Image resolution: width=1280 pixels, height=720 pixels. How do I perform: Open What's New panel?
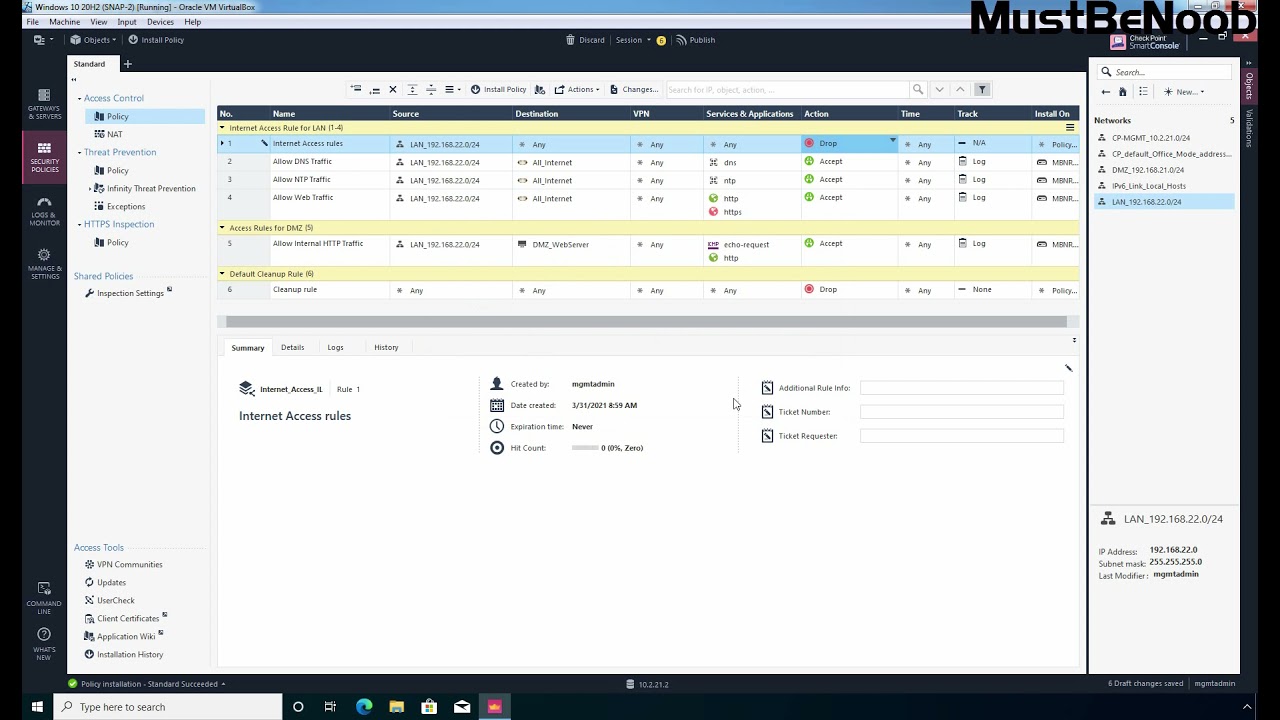coord(44,643)
